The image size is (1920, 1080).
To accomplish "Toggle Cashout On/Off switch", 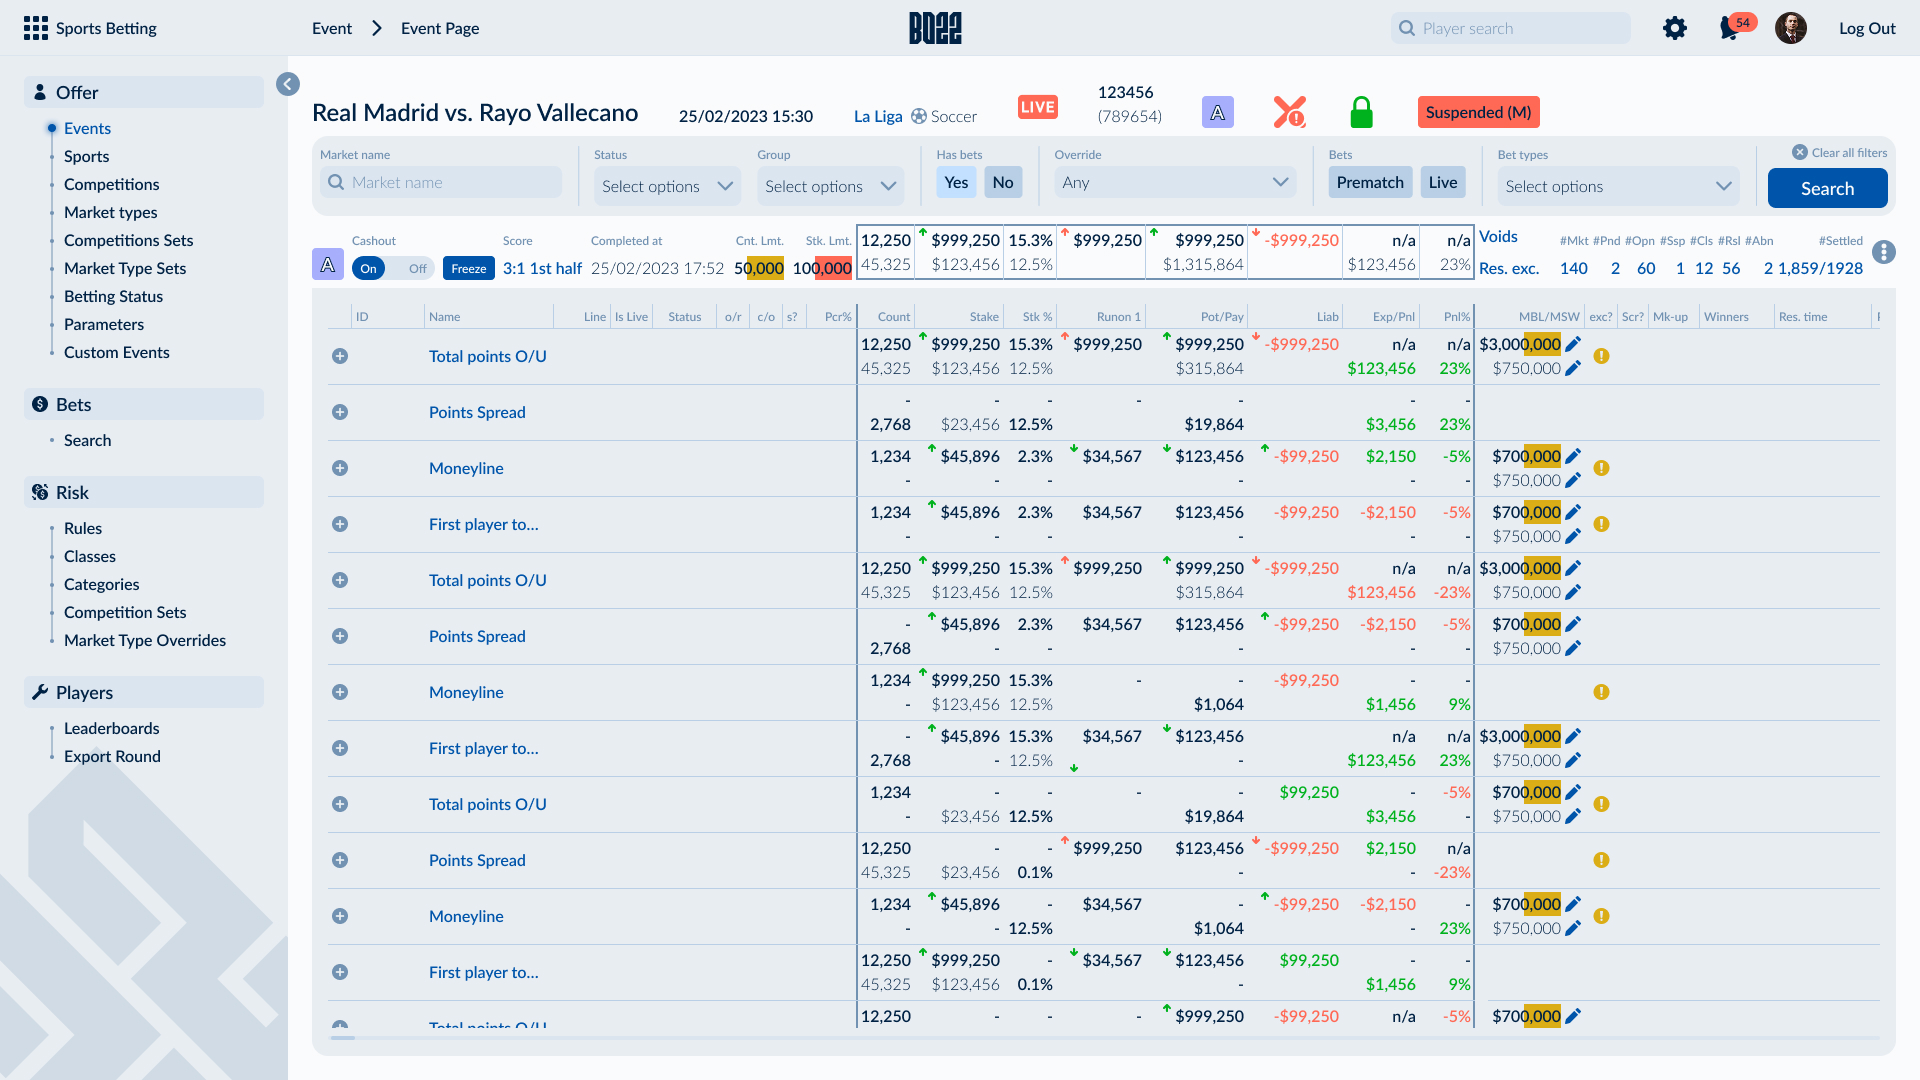I will (391, 268).
